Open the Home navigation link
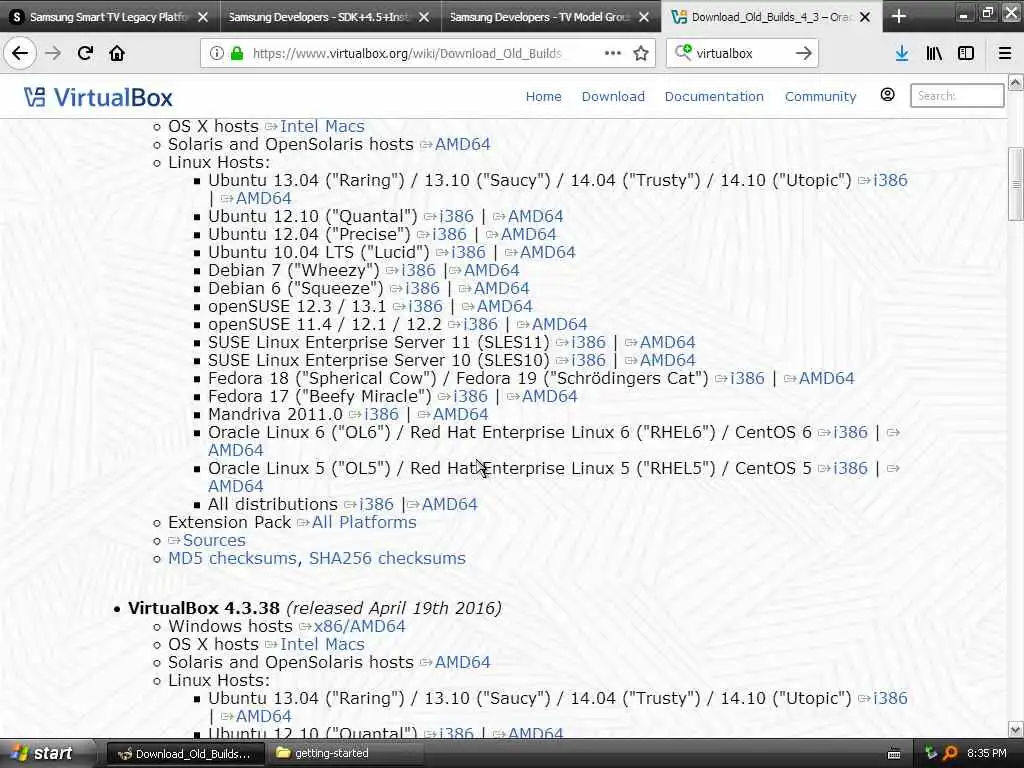This screenshot has width=1024, height=768. tap(543, 97)
